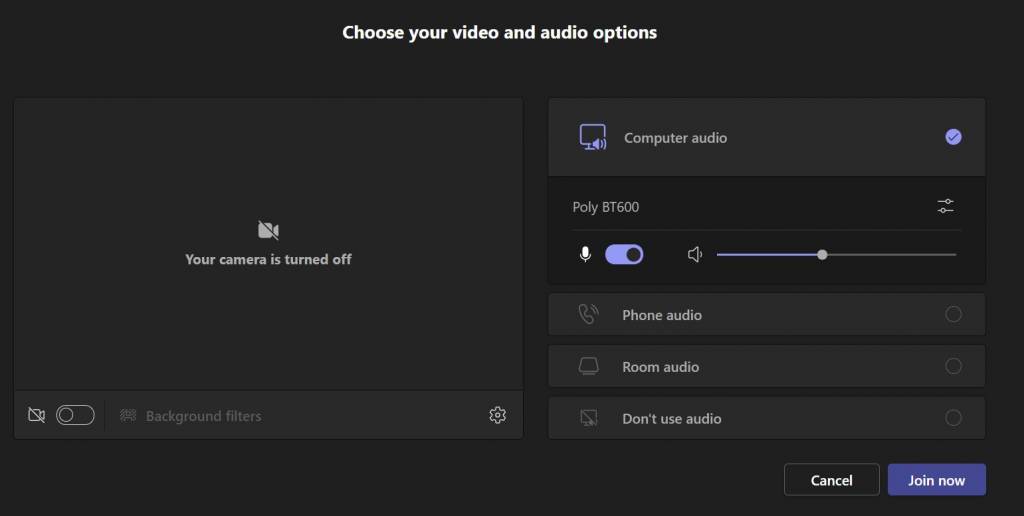
Task: Cancel joining the meeting
Action: pos(831,480)
